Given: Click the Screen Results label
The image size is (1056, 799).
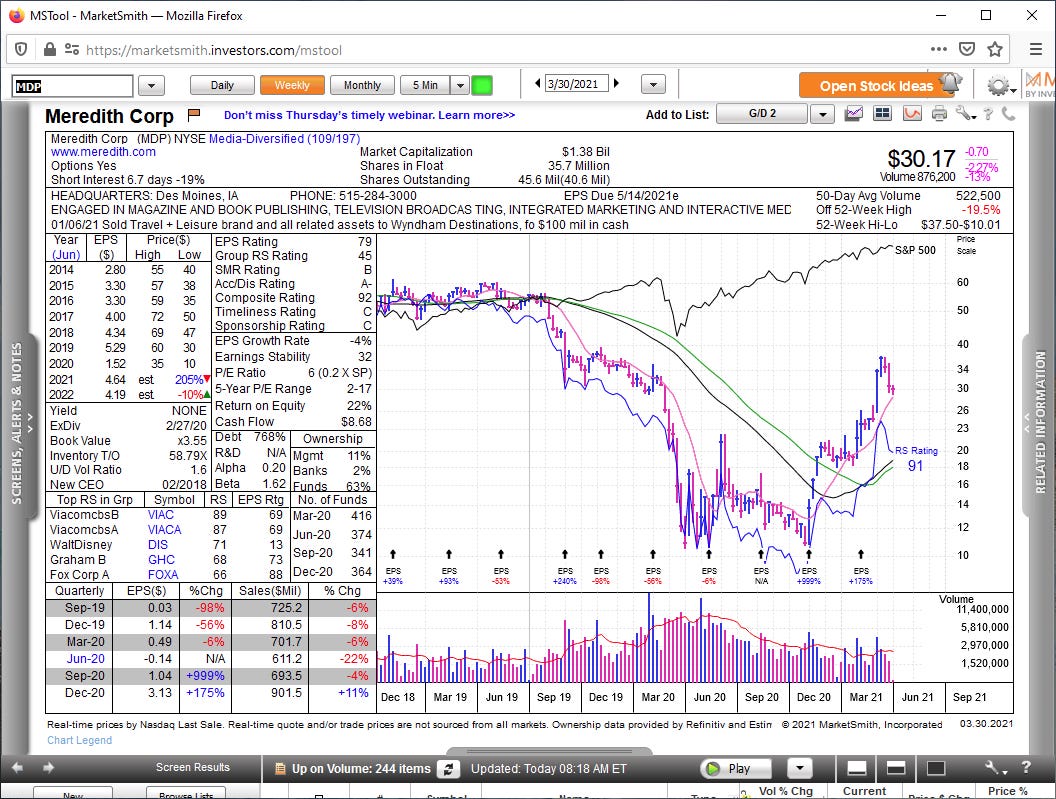Looking at the screenshot, I should pyautogui.click(x=193, y=767).
